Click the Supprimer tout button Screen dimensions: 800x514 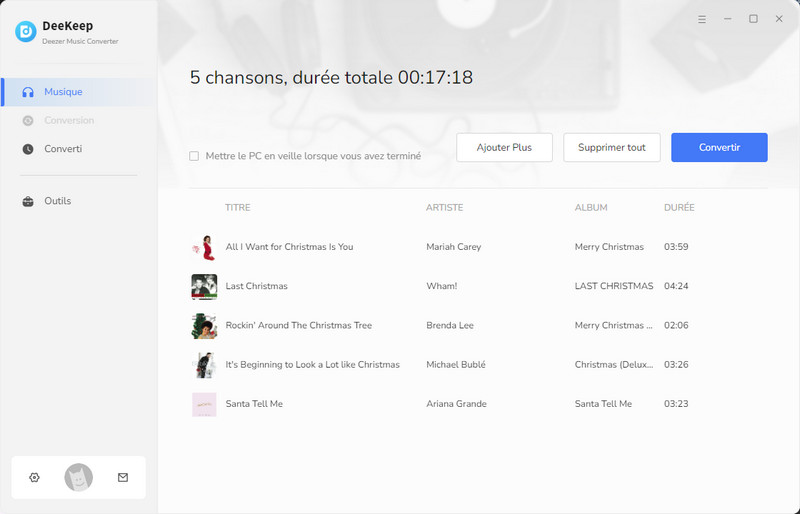pyautogui.click(x=612, y=148)
